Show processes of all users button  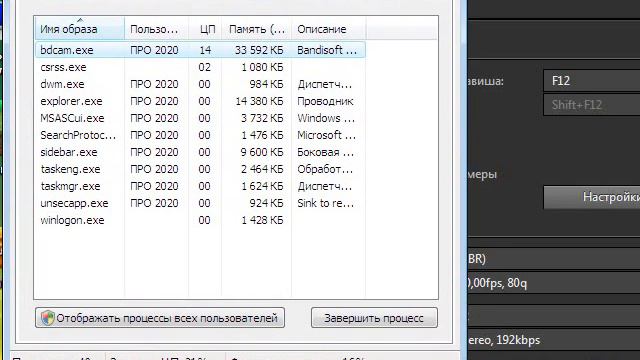click(160, 318)
